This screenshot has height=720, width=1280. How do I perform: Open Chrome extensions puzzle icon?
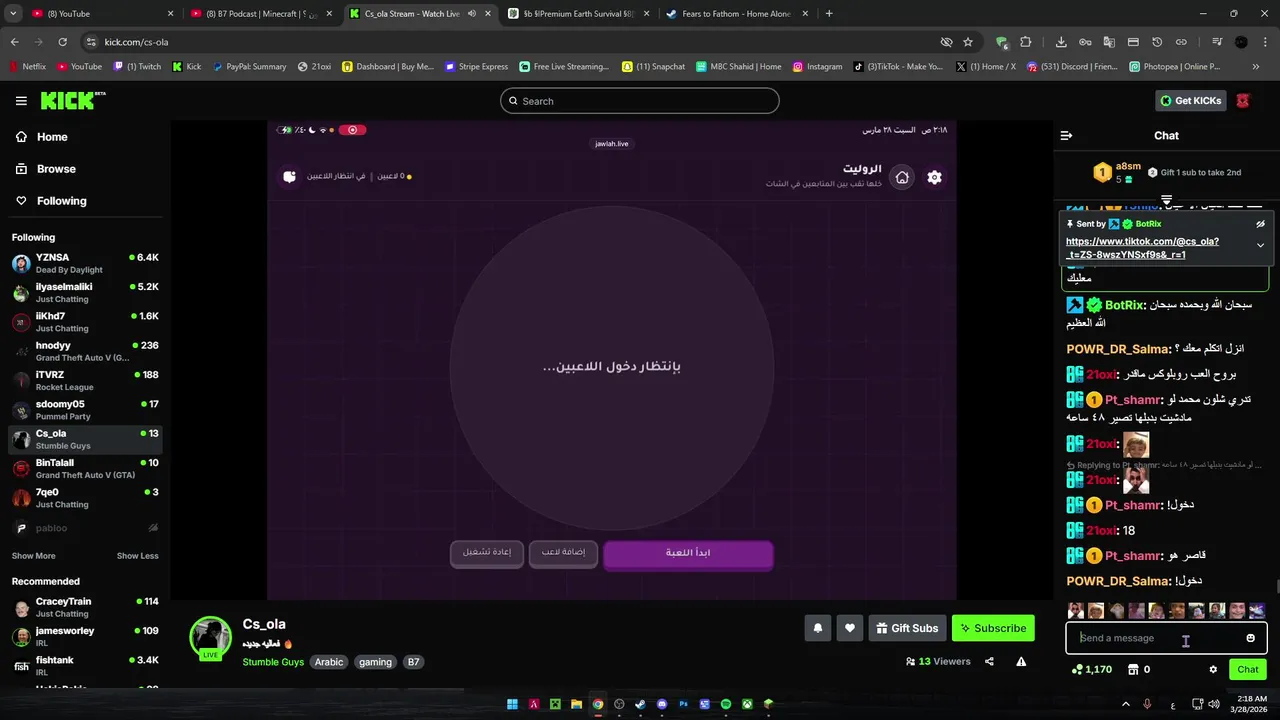1025,42
